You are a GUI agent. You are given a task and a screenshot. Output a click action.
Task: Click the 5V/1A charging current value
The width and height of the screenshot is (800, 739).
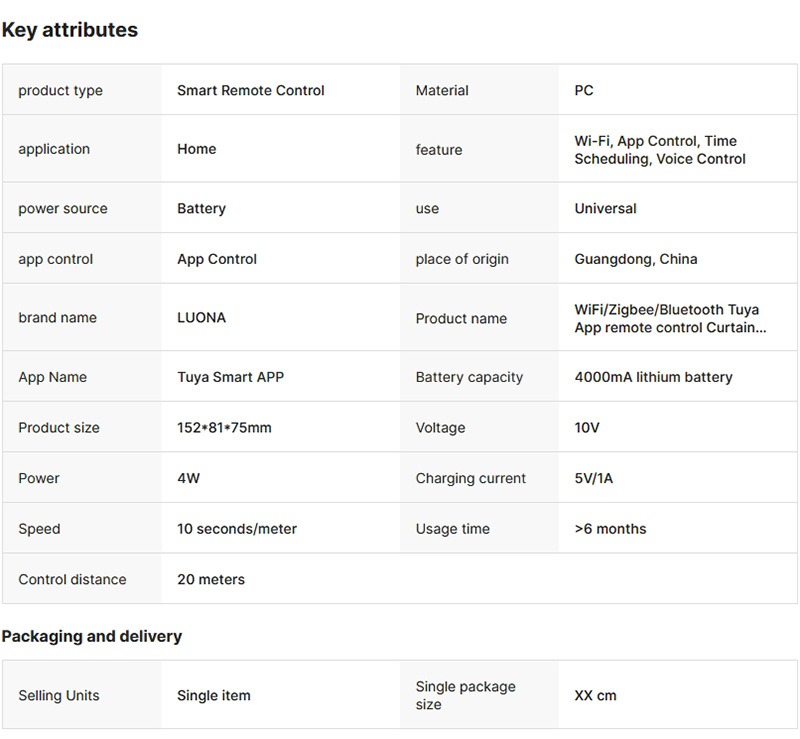(x=594, y=478)
